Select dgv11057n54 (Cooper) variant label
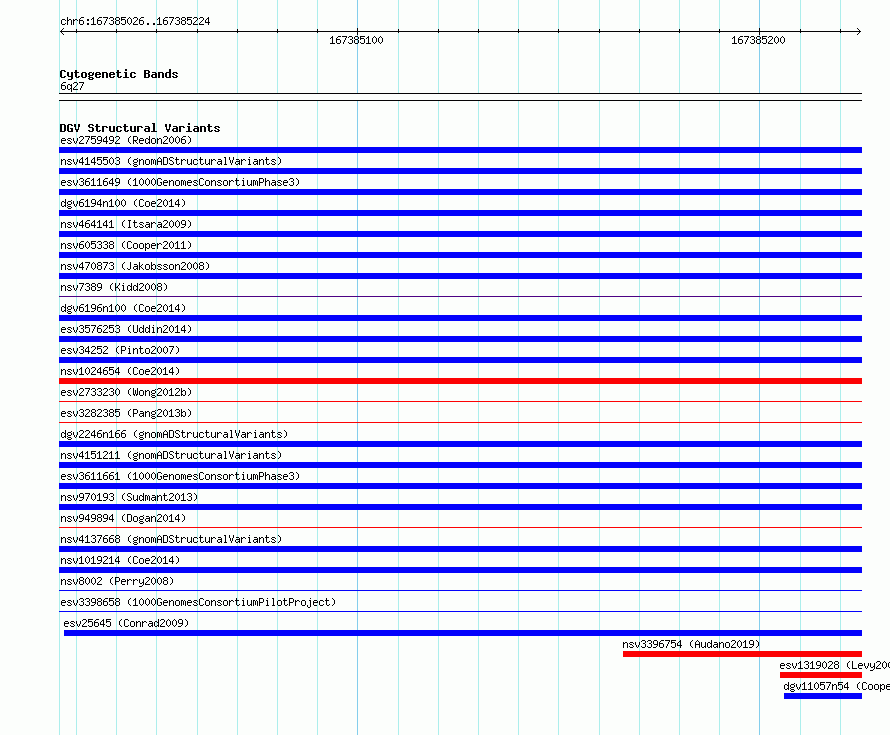The width and height of the screenshot is (890, 735). tap(837, 686)
